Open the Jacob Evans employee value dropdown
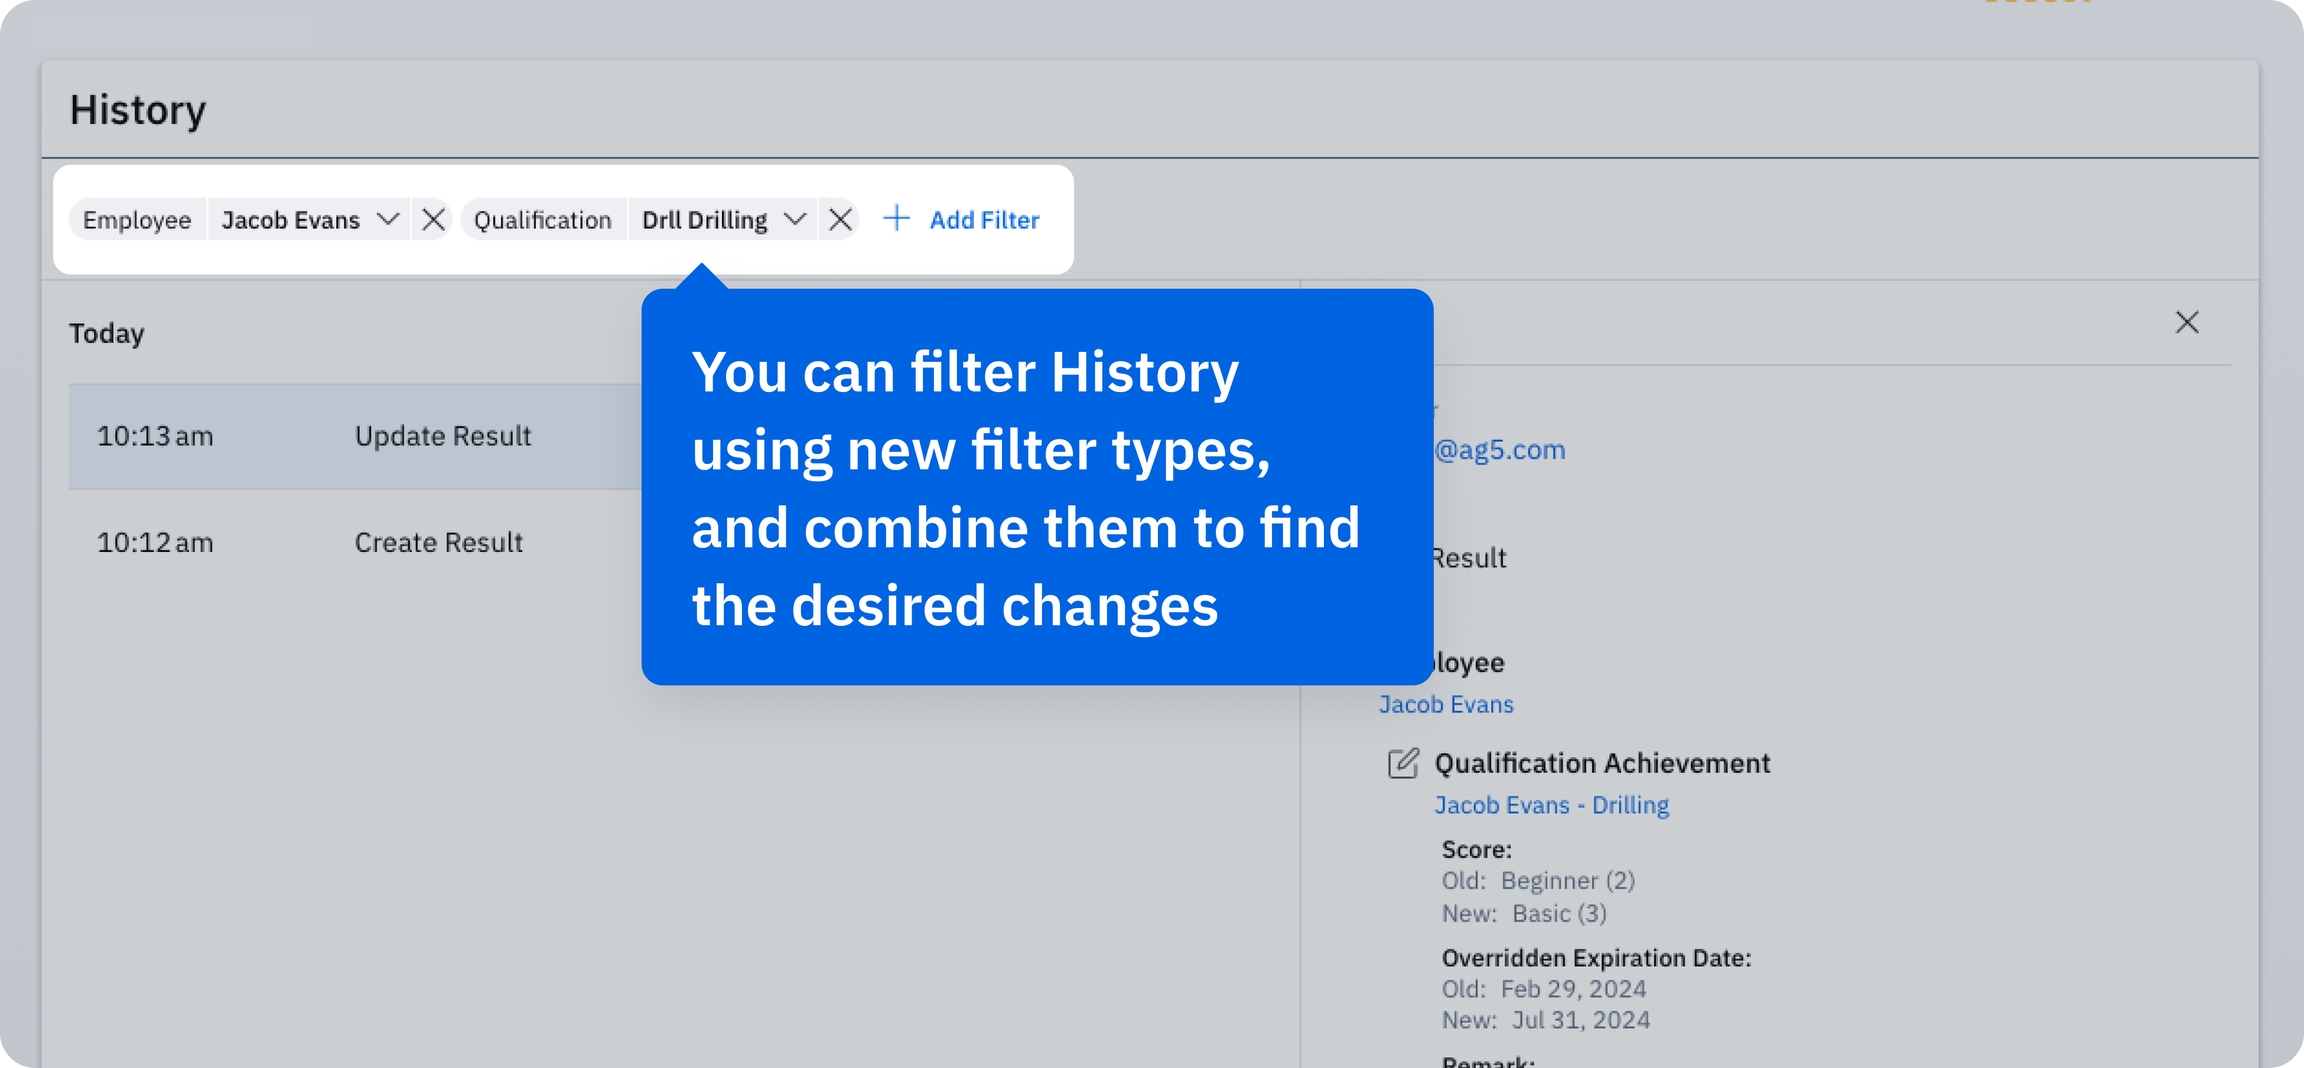The width and height of the screenshot is (2304, 1068). click(x=290, y=220)
